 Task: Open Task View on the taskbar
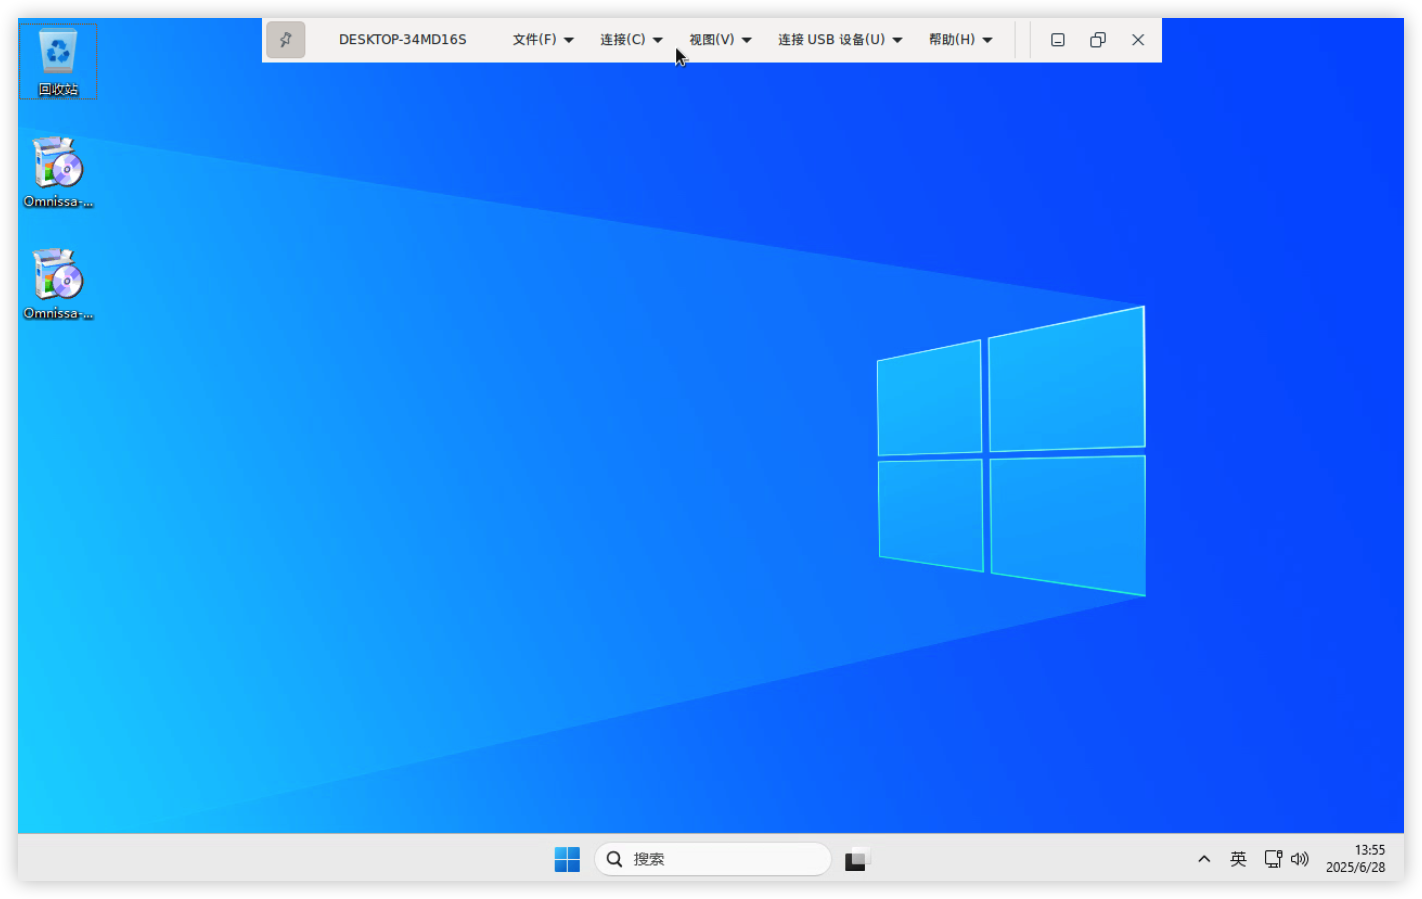(x=857, y=859)
